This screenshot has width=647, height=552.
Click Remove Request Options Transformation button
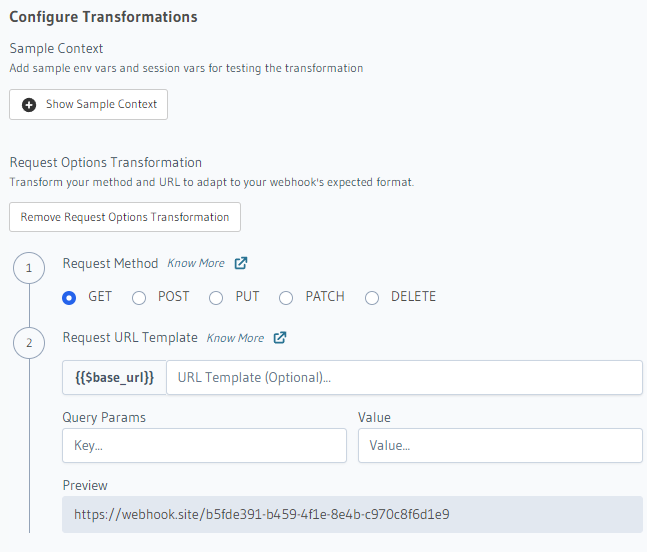125,217
